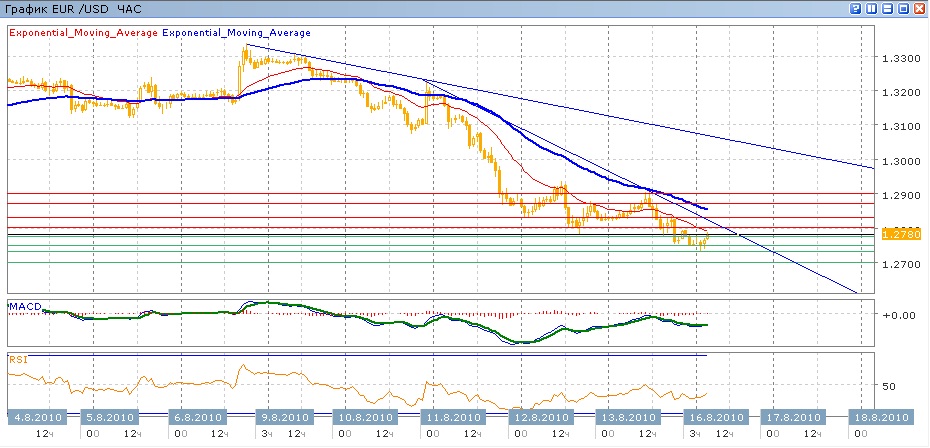Close the chart with the red X

coord(917,8)
